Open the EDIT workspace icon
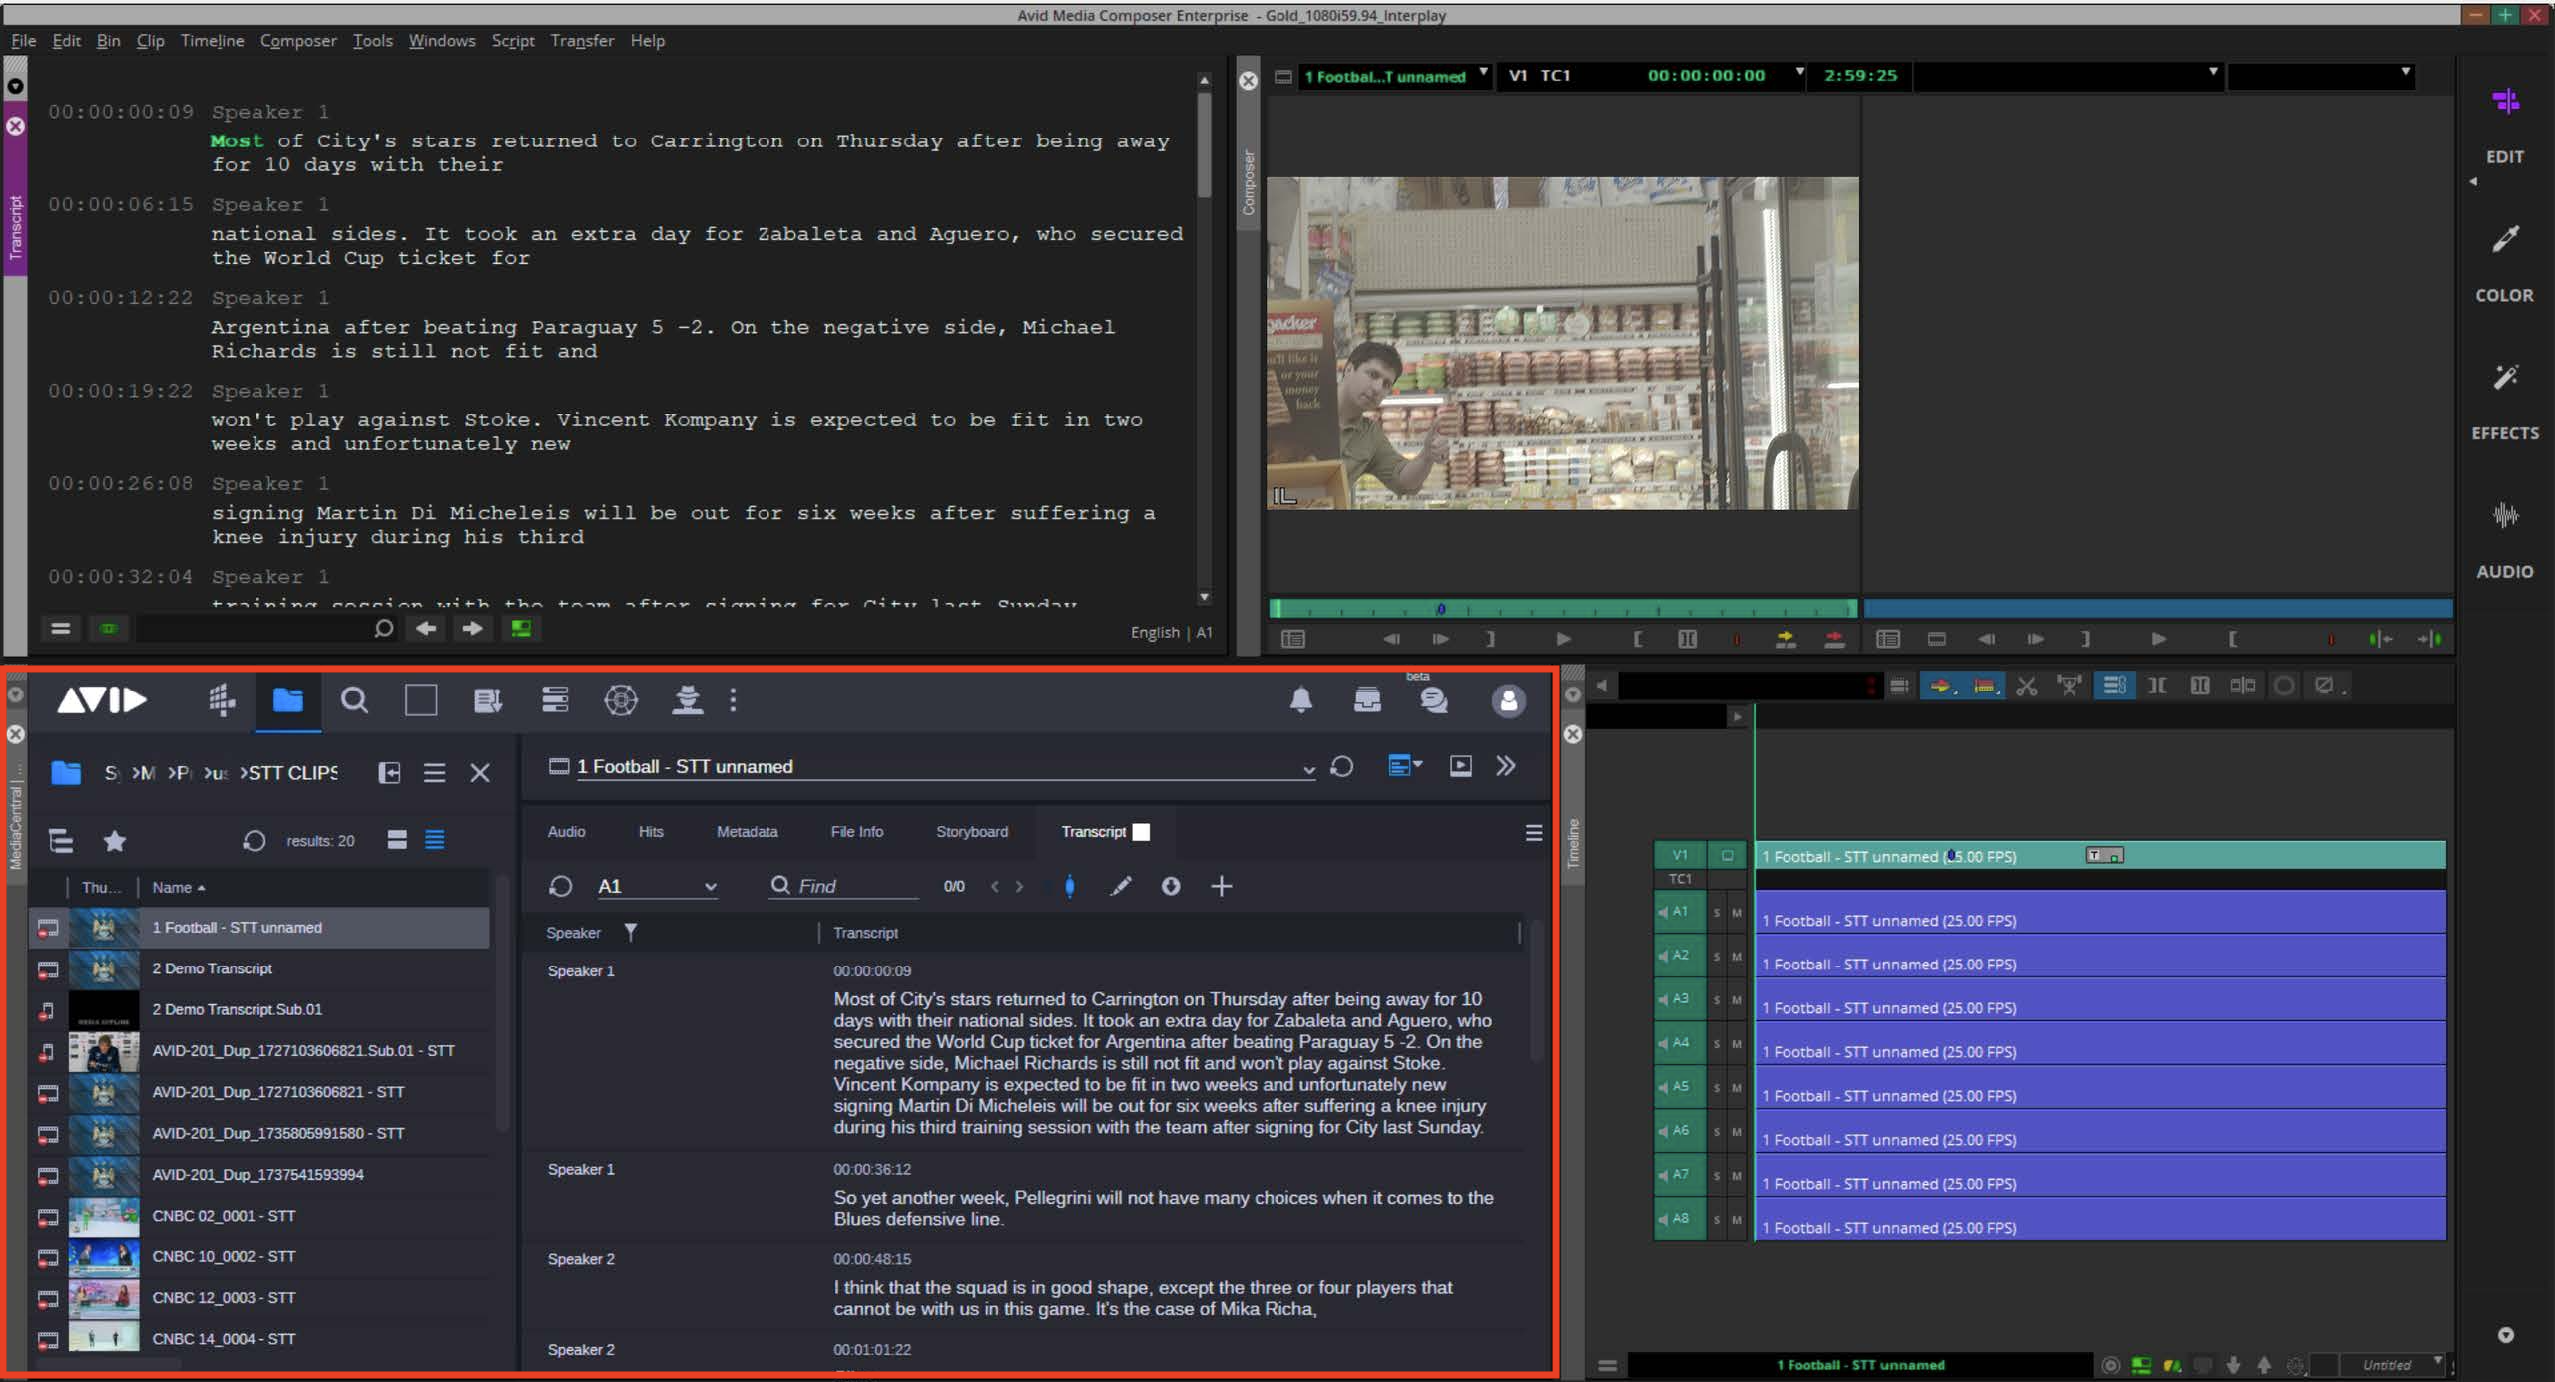This screenshot has height=1382, width=2555. 2504,102
